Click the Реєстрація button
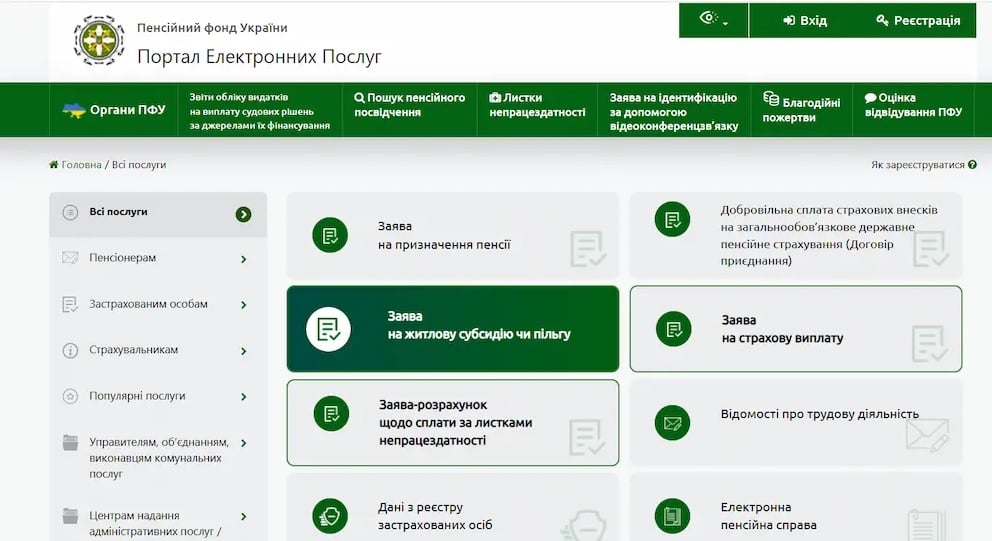 pyautogui.click(x=918, y=20)
